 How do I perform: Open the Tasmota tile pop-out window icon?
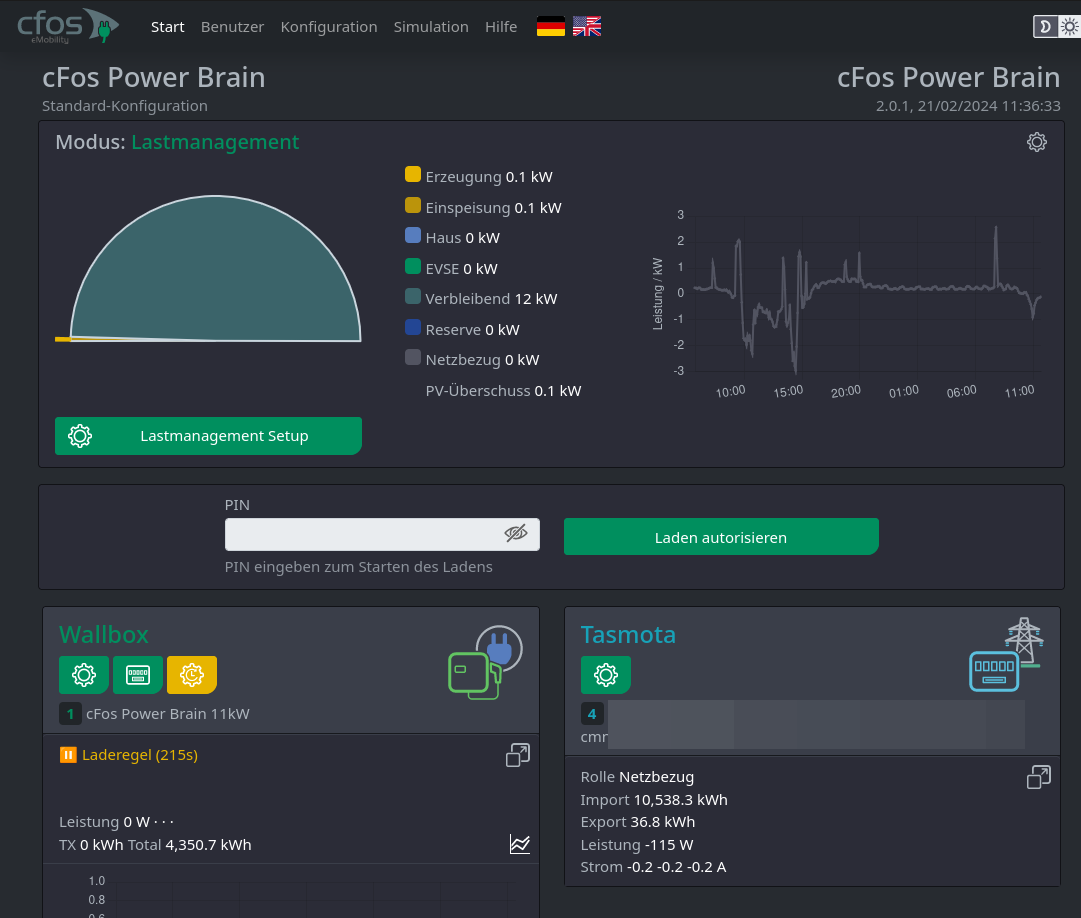point(1039,777)
